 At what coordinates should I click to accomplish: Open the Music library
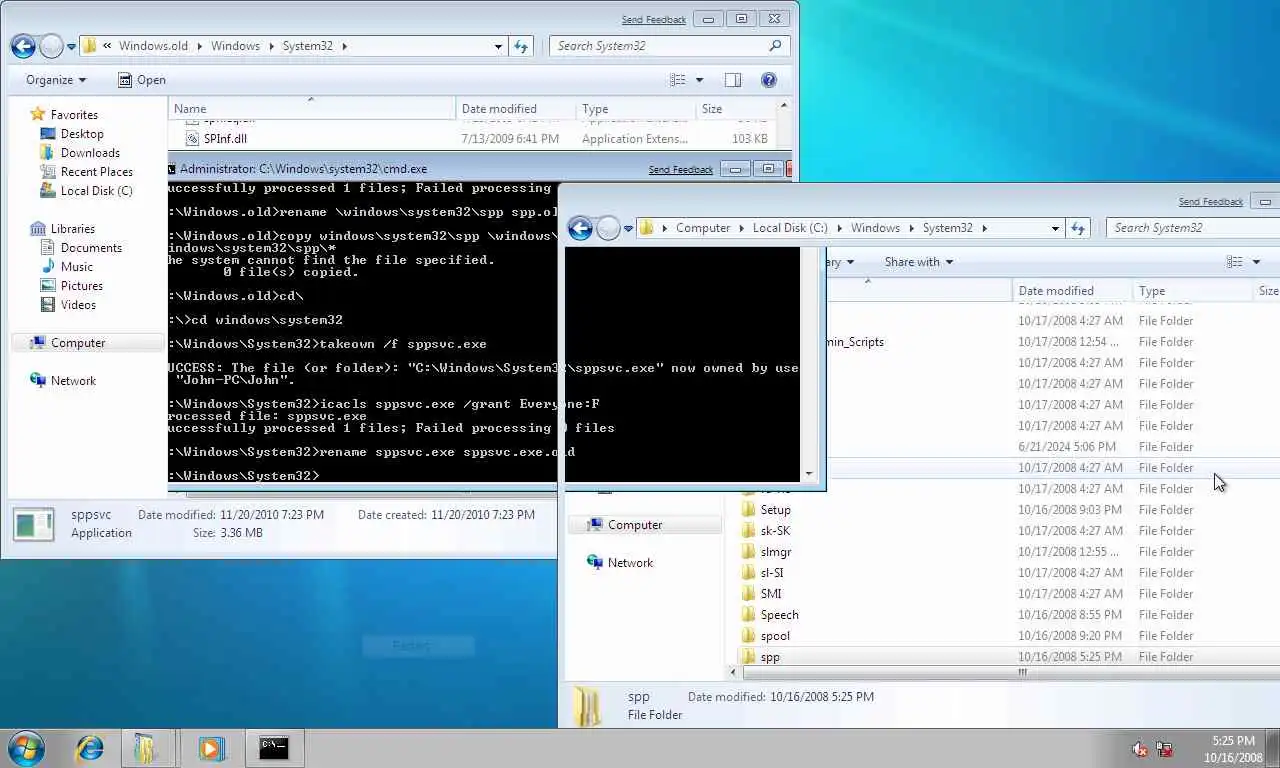(76, 267)
